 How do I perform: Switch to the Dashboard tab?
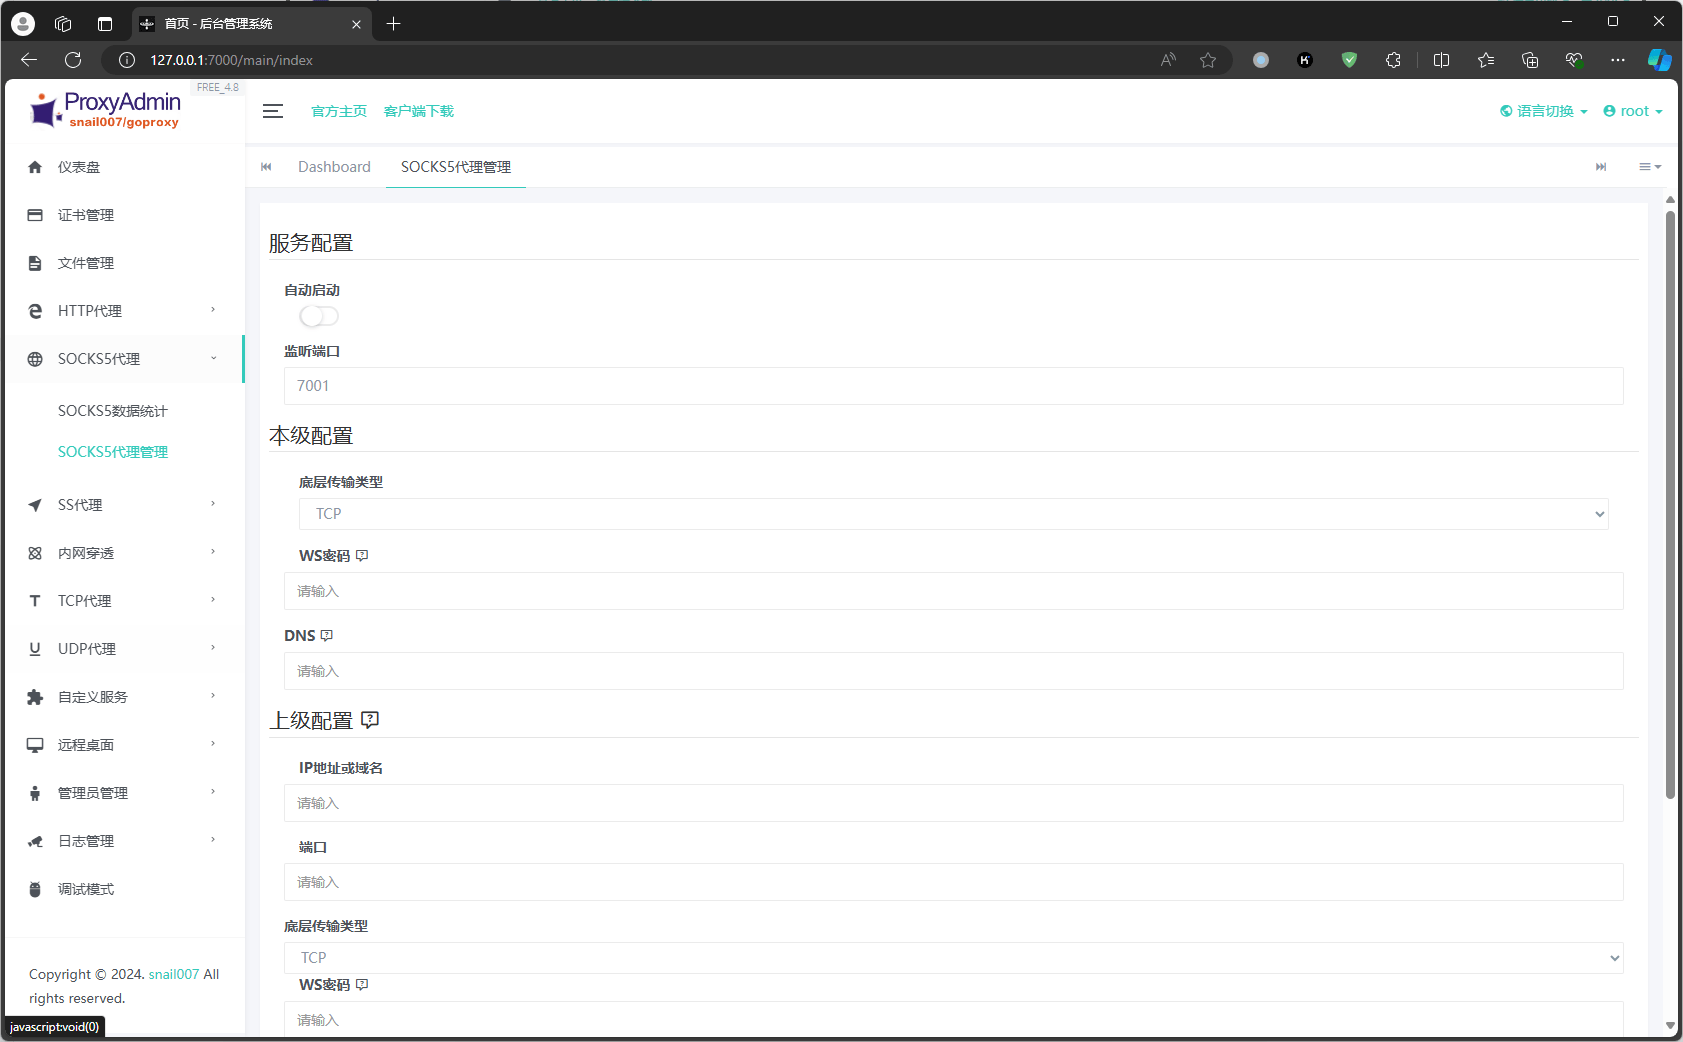point(334,167)
